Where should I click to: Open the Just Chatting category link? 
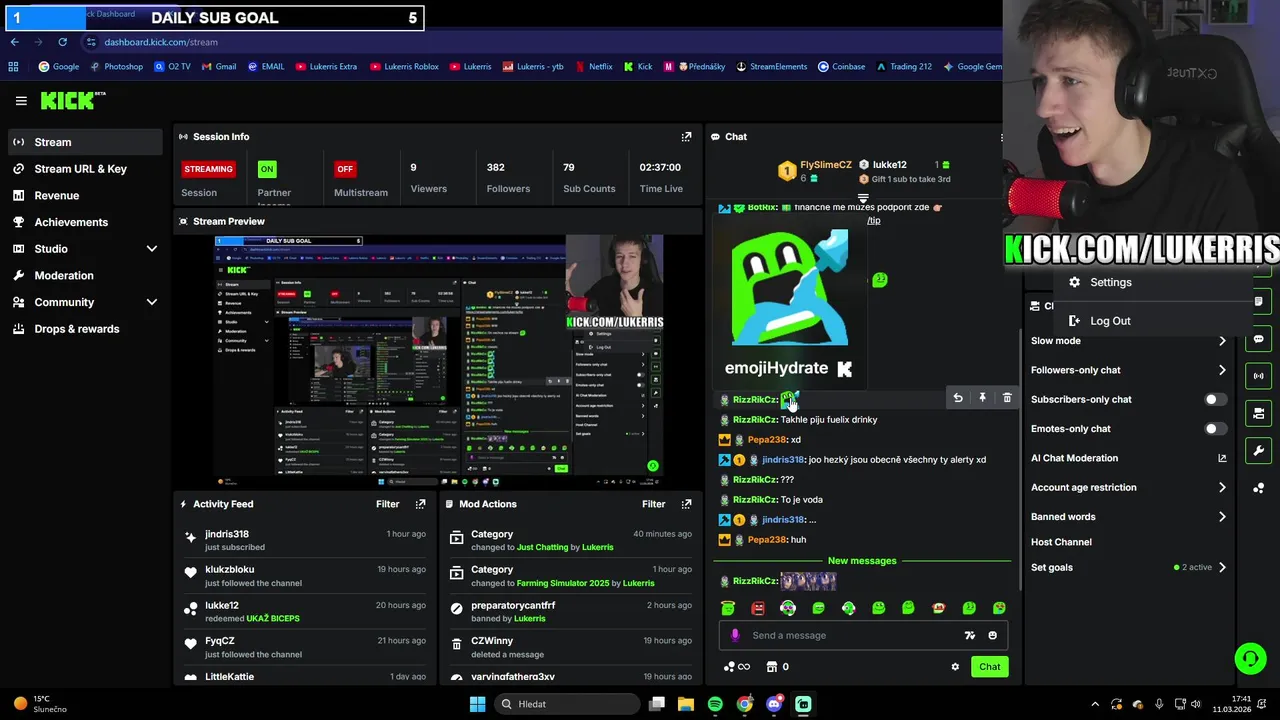[542, 548]
